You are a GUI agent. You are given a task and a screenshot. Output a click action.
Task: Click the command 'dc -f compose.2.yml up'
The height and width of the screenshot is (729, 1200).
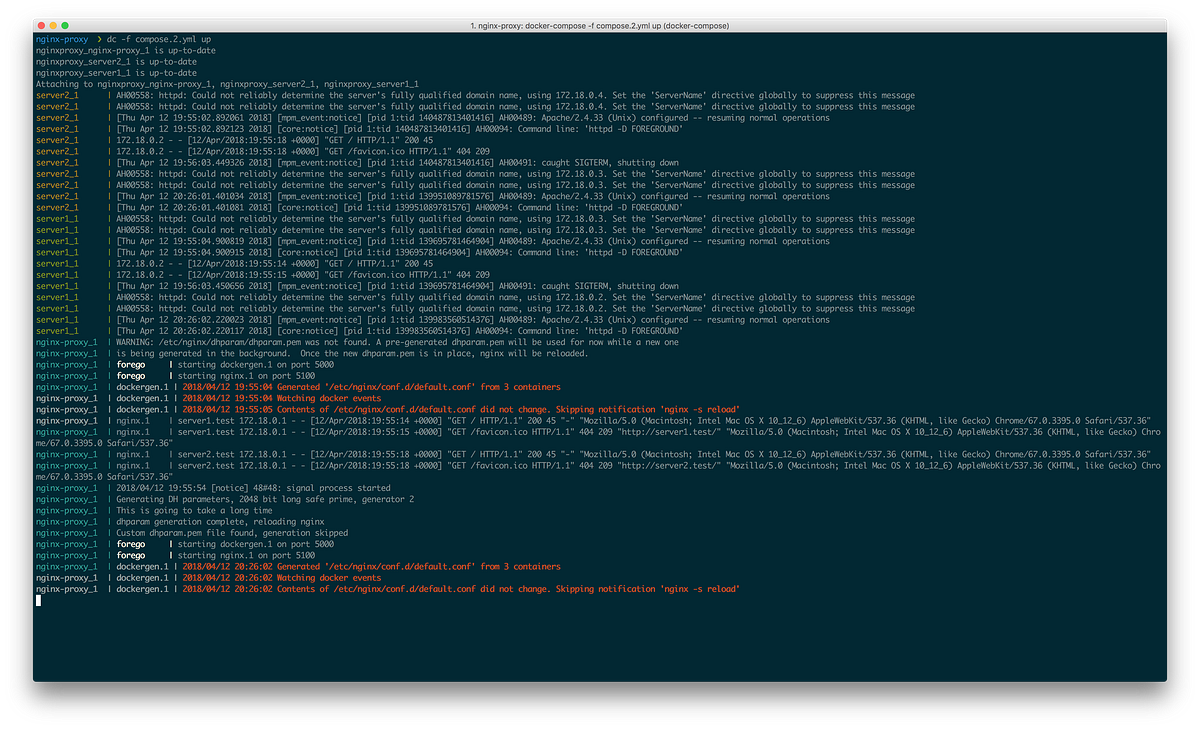click(158, 39)
